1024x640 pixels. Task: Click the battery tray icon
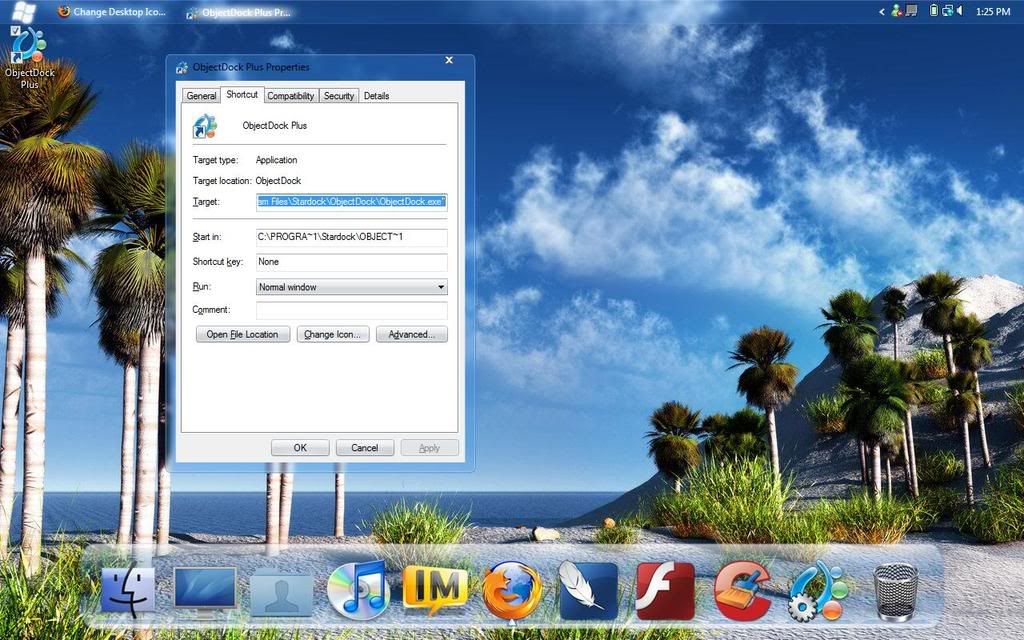(x=934, y=11)
